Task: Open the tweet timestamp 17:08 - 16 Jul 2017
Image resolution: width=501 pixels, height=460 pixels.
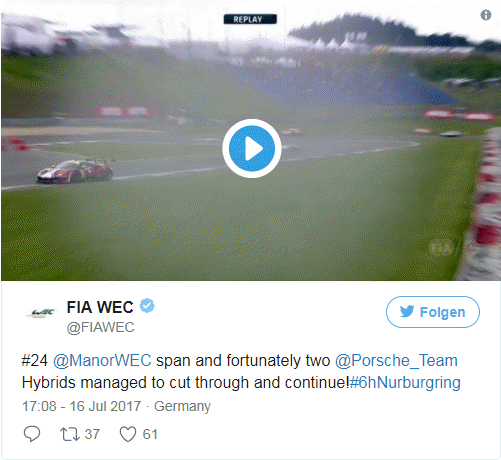Action: tap(82, 406)
